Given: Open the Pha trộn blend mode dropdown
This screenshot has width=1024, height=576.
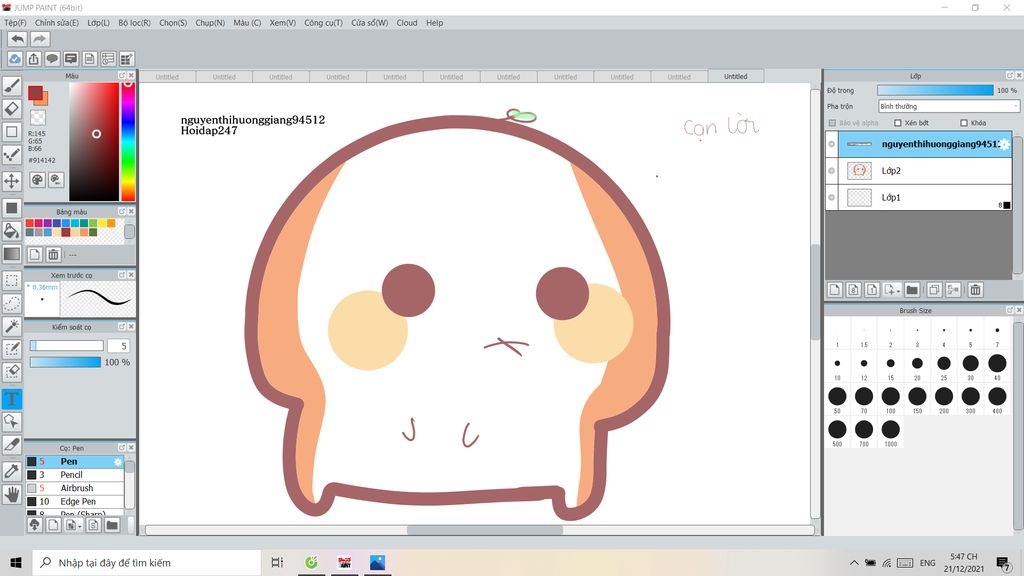Looking at the screenshot, I should (948, 106).
